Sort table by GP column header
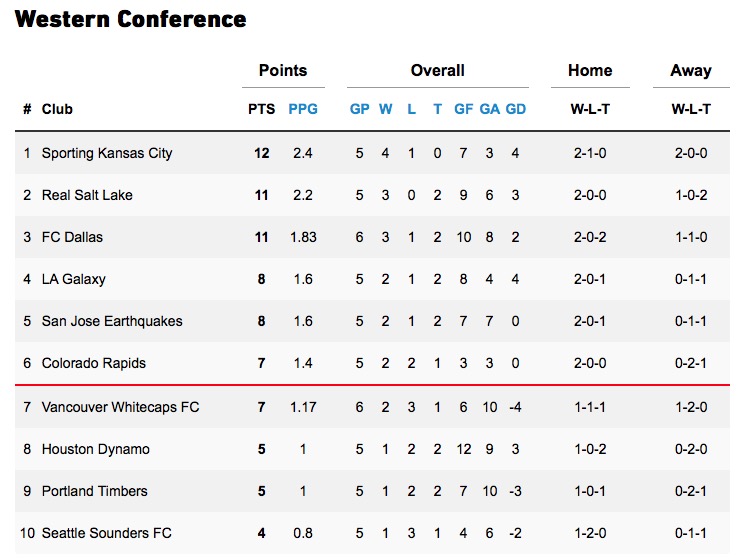This screenshot has height=559, width=741. coord(359,109)
